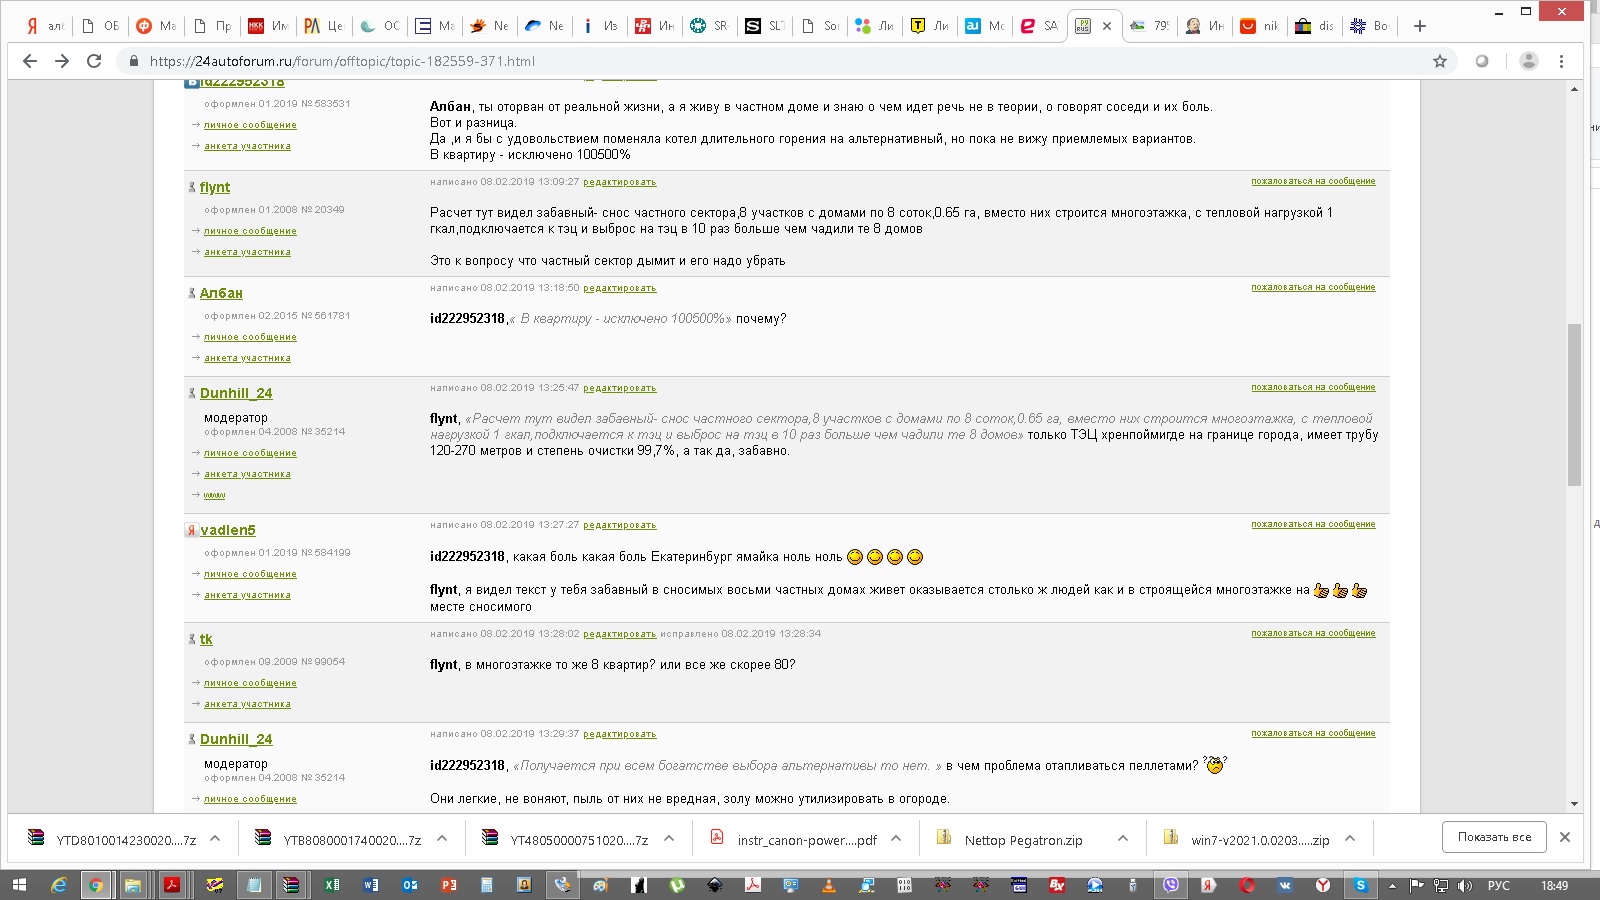The height and width of the screenshot is (900, 1600).
Task: Edit the post written at 13:28:02 by tk
Action: point(620,634)
